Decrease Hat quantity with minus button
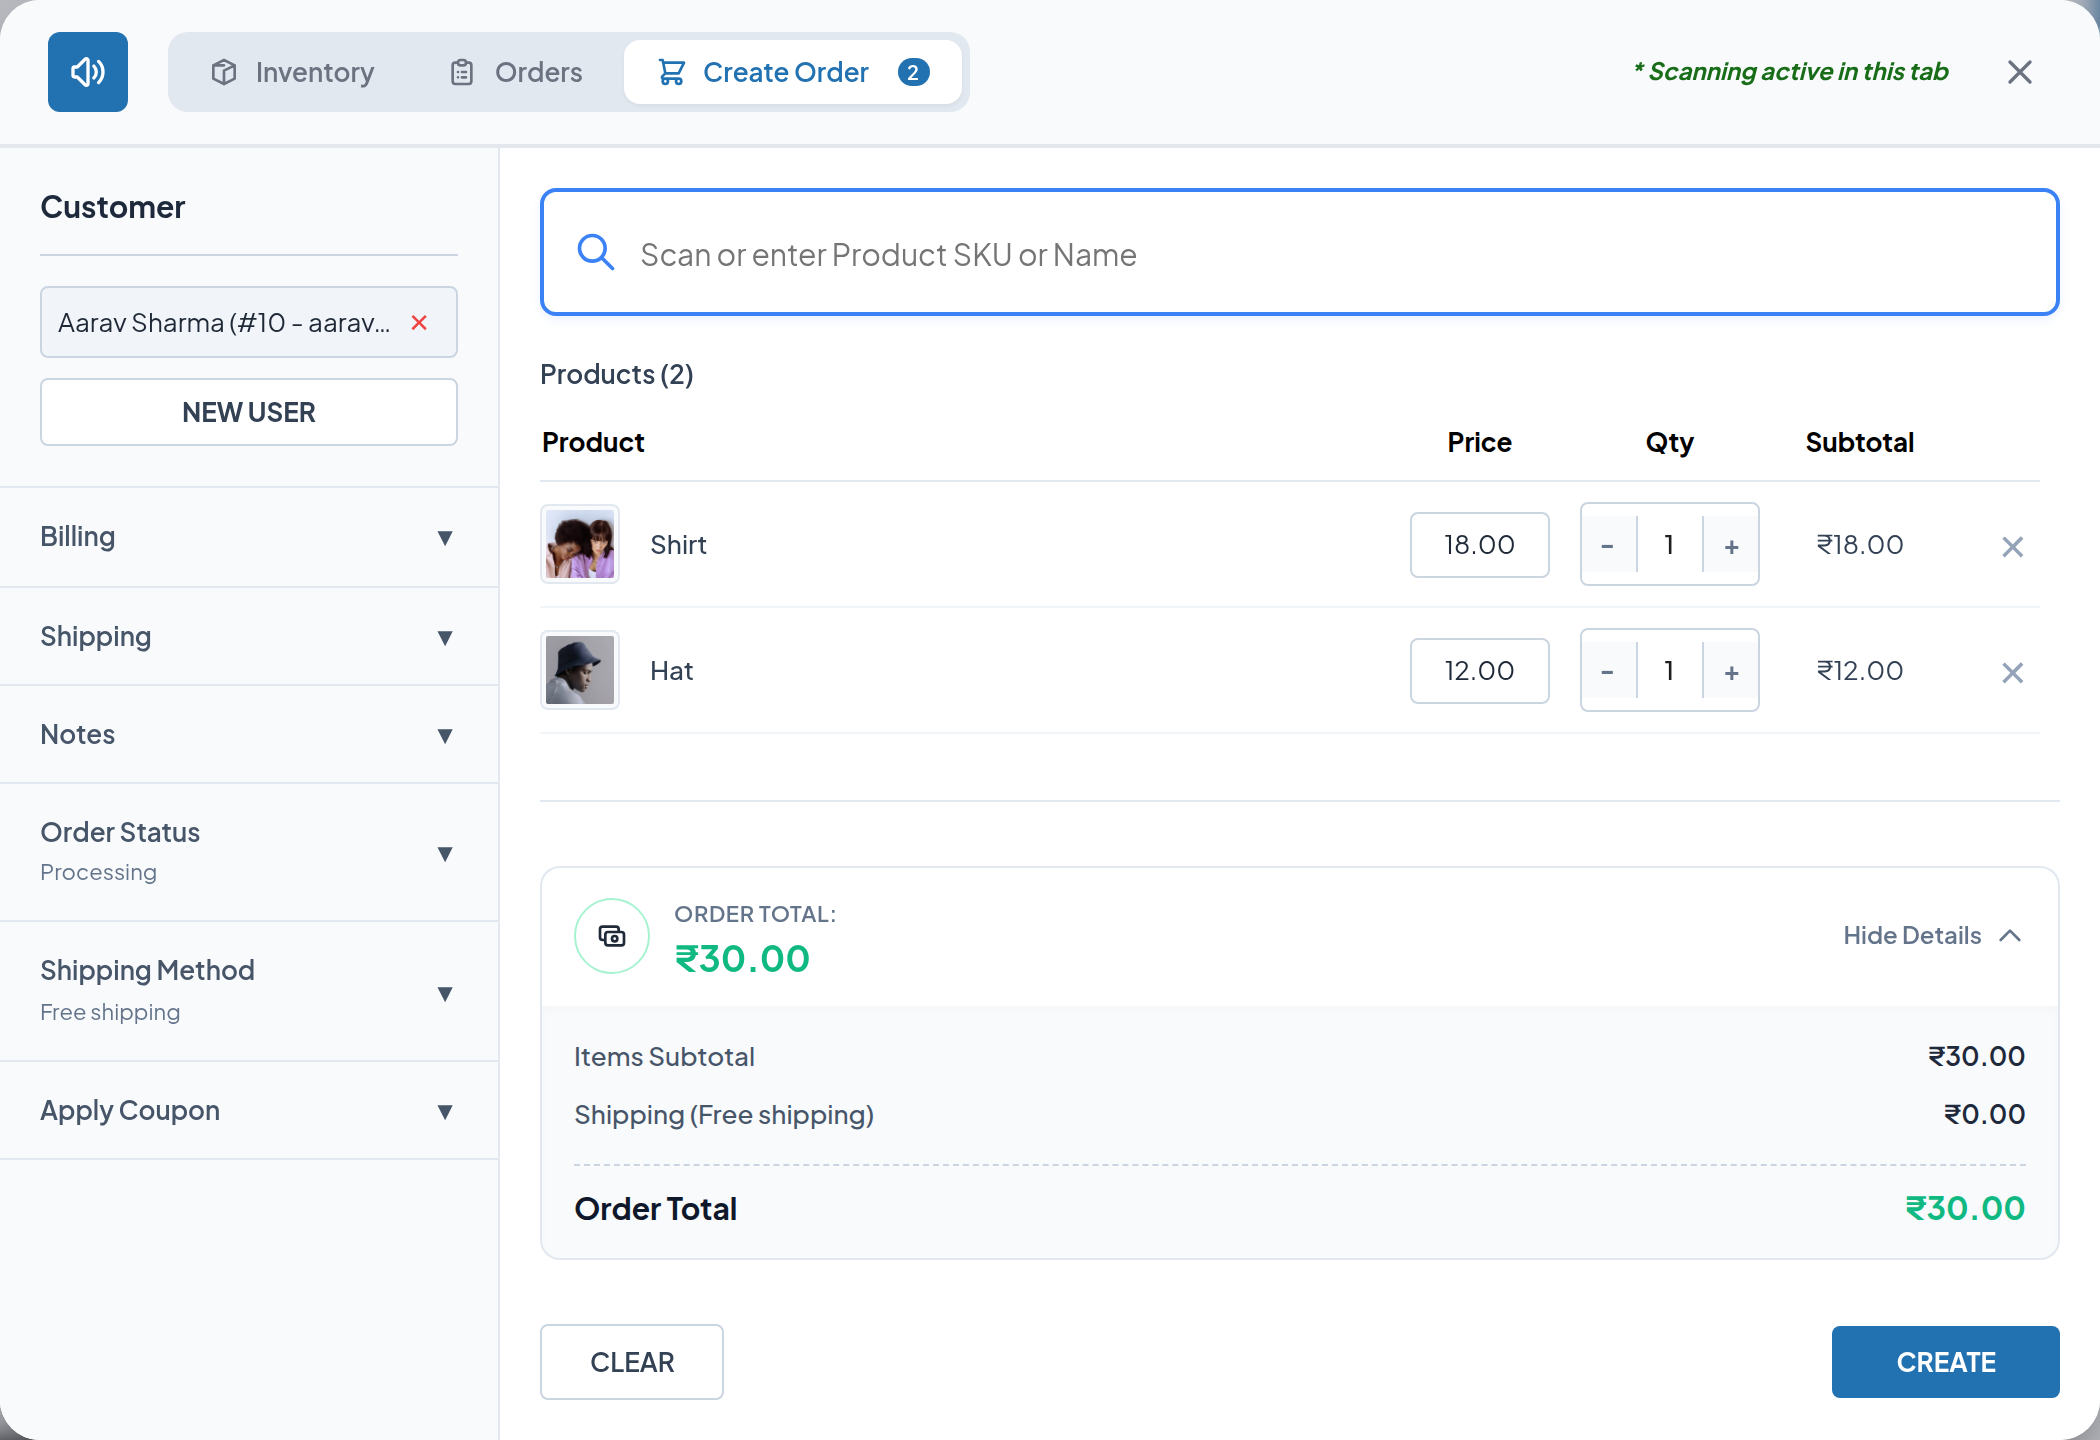 point(1607,671)
